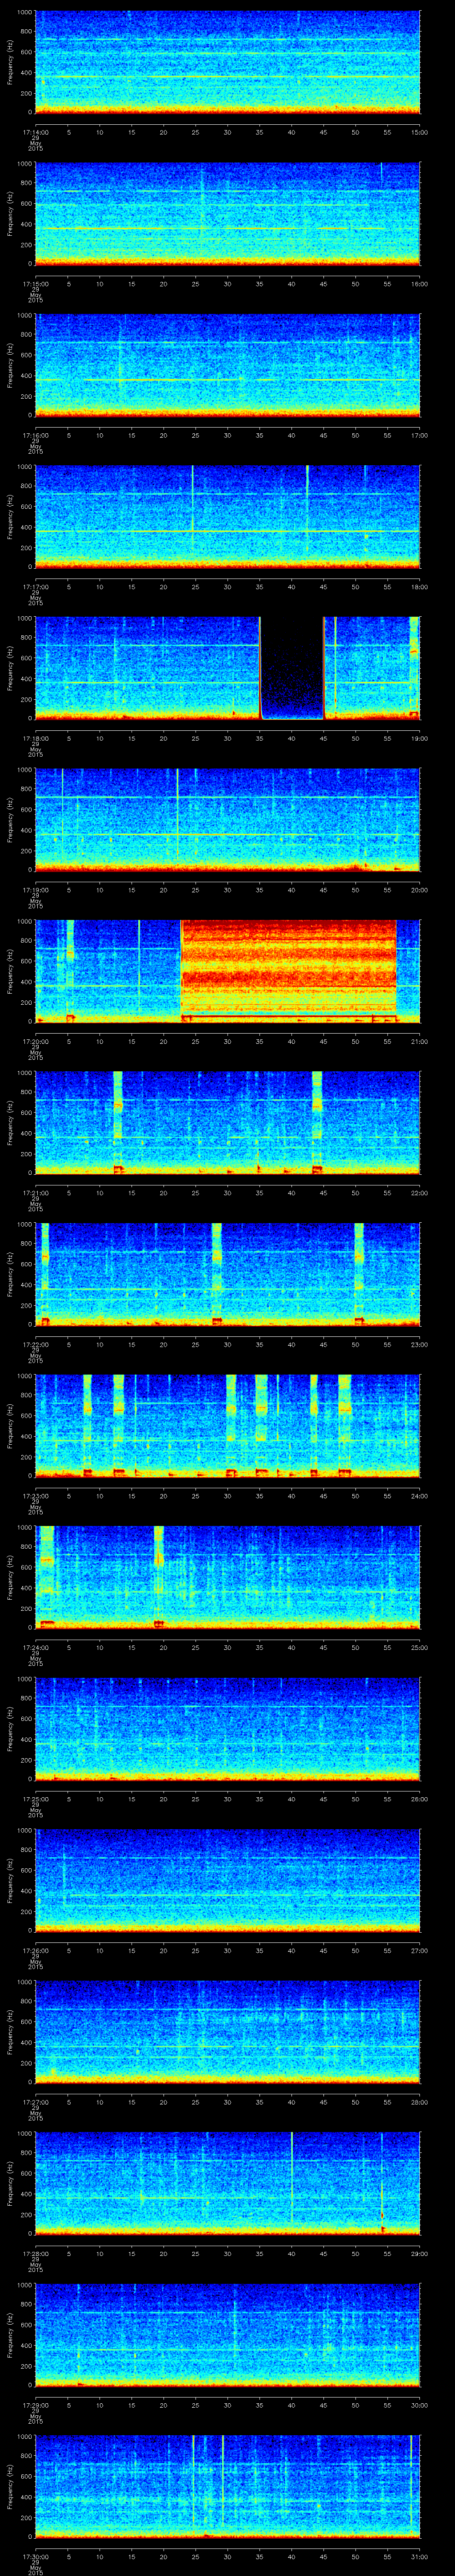The width and height of the screenshot is (455, 2576).
Task: Click the 1000 Hz tick of the 17:17:00 plot
Action: [24, 468]
